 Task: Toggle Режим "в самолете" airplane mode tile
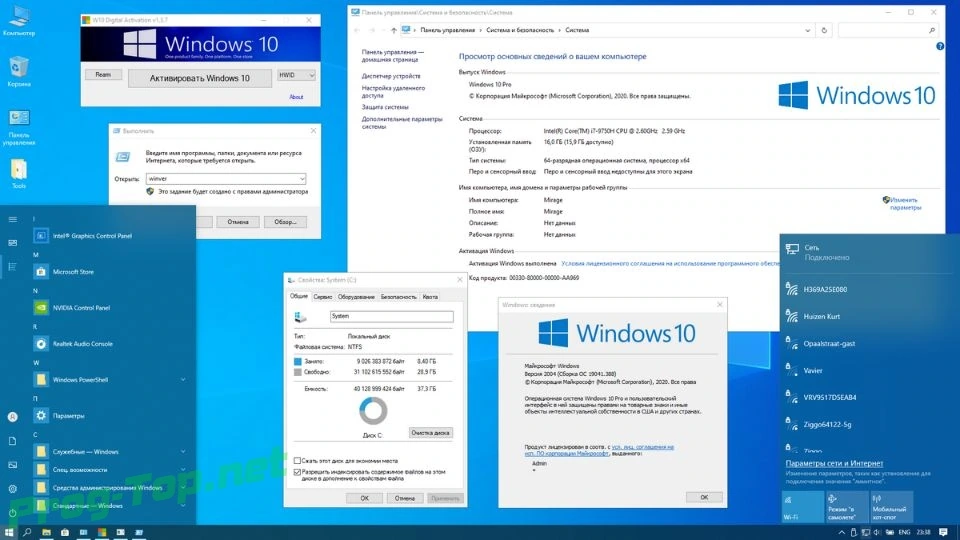pos(847,508)
